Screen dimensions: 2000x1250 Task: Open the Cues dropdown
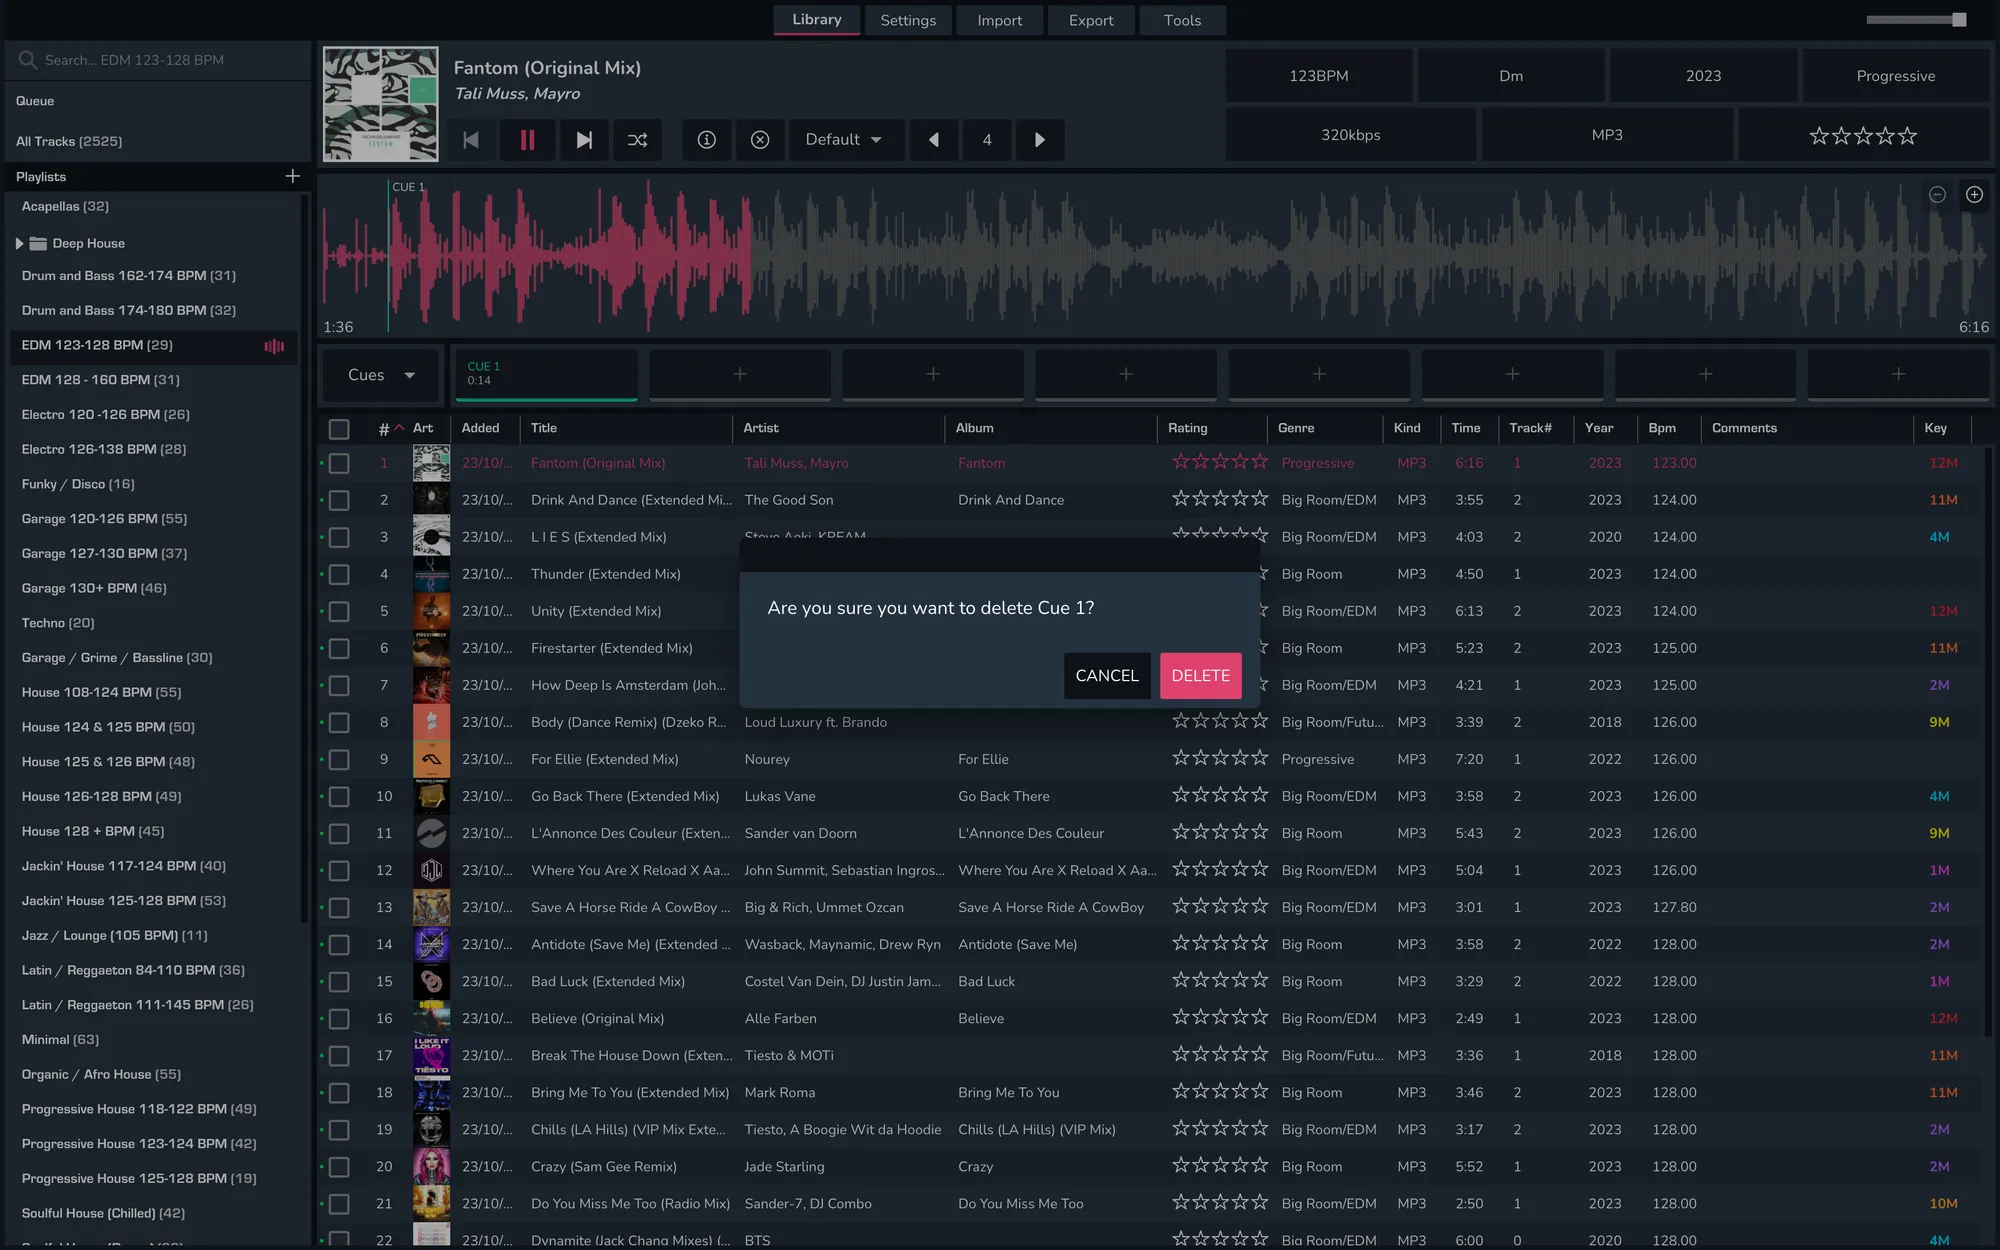pyautogui.click(x=381, y=375)
